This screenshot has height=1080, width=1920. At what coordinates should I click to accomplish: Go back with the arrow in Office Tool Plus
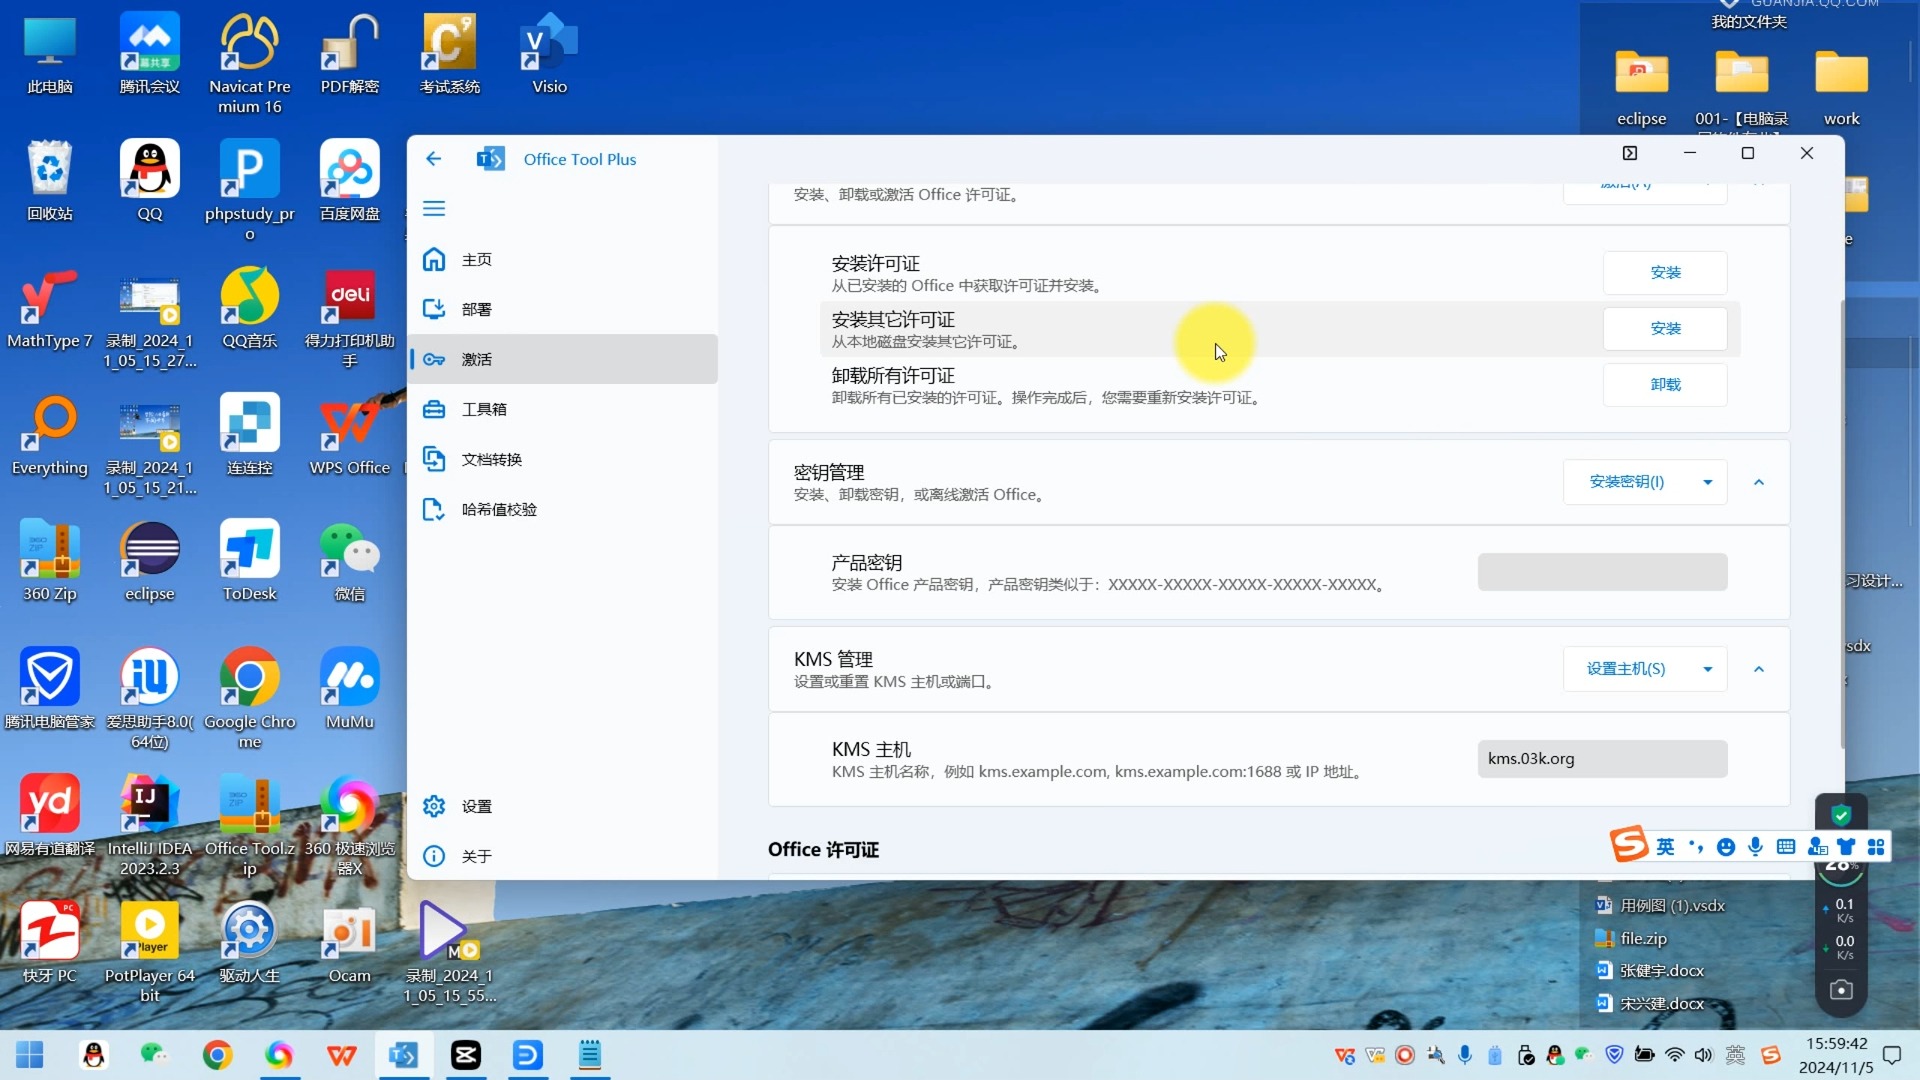point(433,158)
